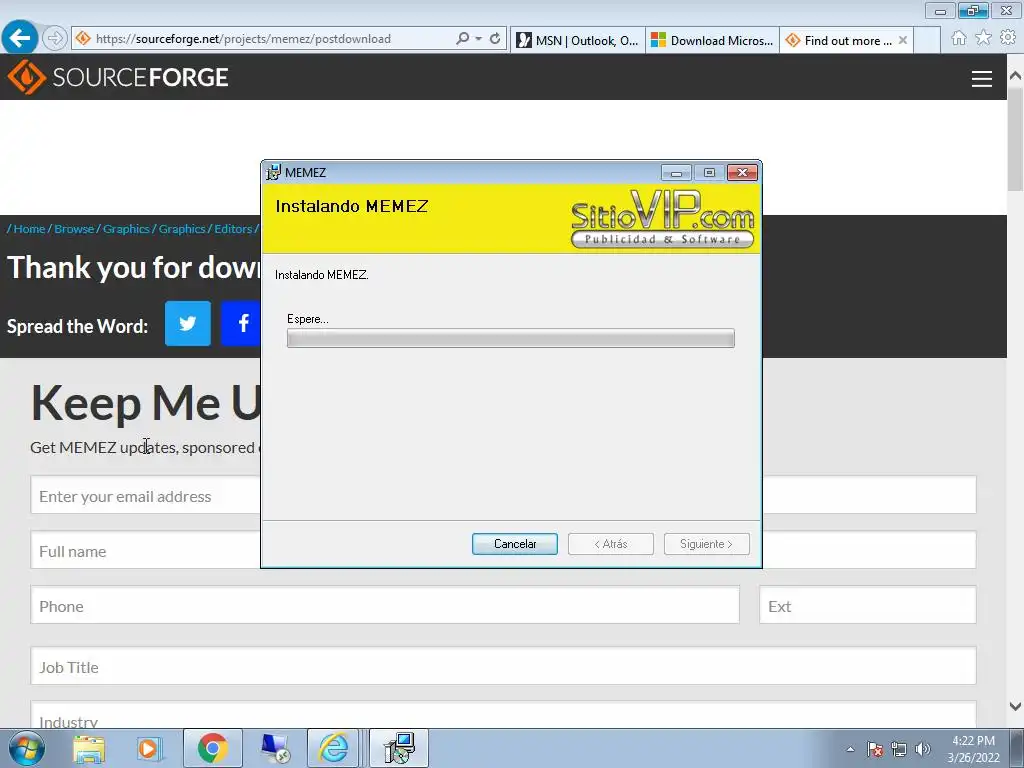Restore down the browser window
This screenshot has height=768, width=1024.
973,10
